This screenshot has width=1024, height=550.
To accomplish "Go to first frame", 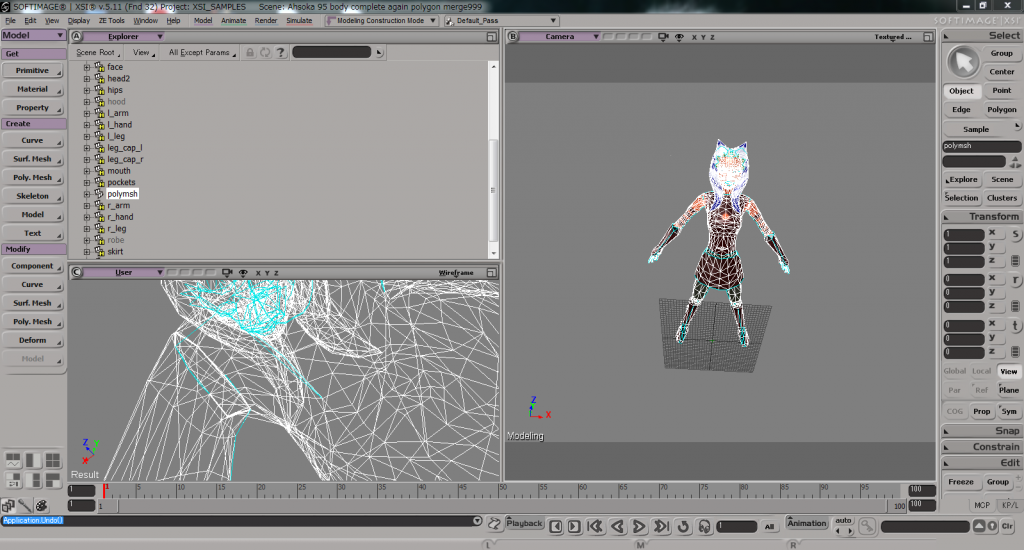I will tap(595, 526).
